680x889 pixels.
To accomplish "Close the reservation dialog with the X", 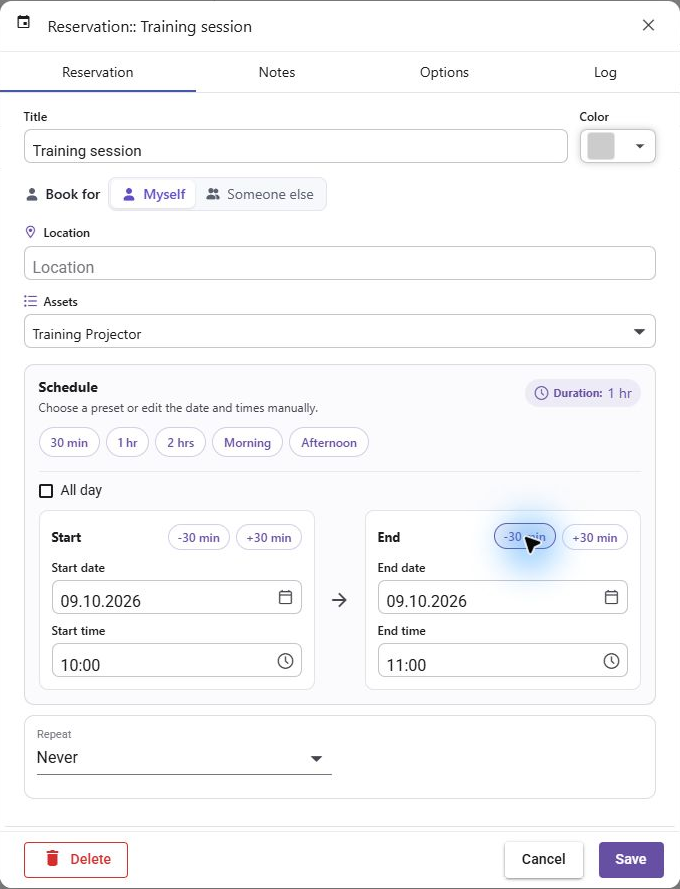I will click(x=648, y=25).
